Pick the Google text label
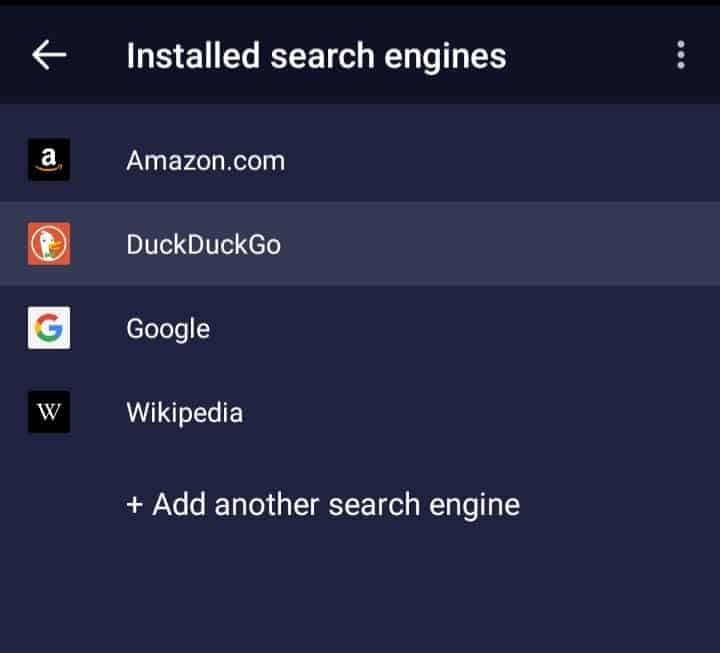720x653 pixels. 168,328
